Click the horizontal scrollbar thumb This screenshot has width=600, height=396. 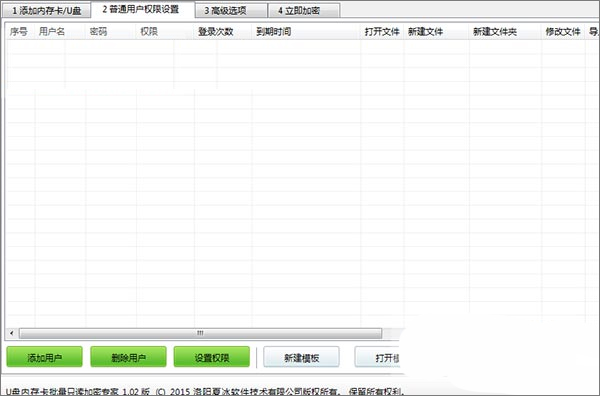[200, 333]
